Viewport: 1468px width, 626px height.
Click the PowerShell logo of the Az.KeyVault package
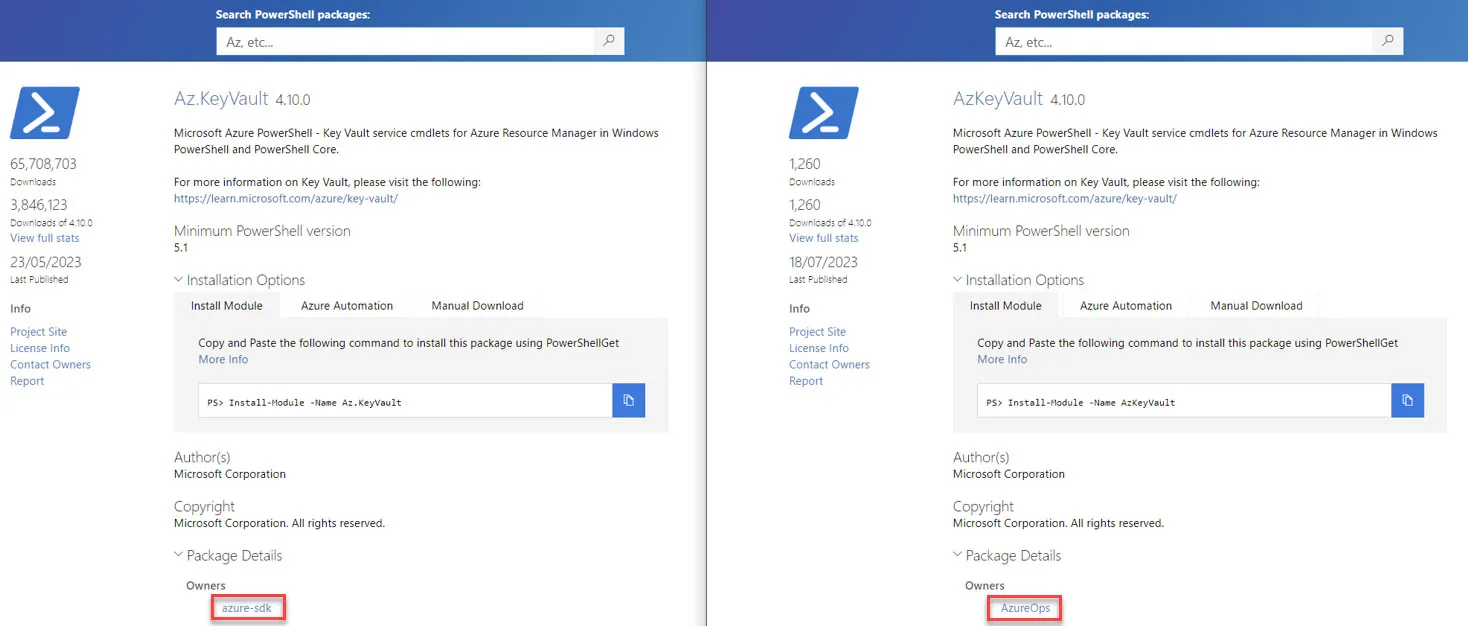pyautogui.click(x=45, y=112)
